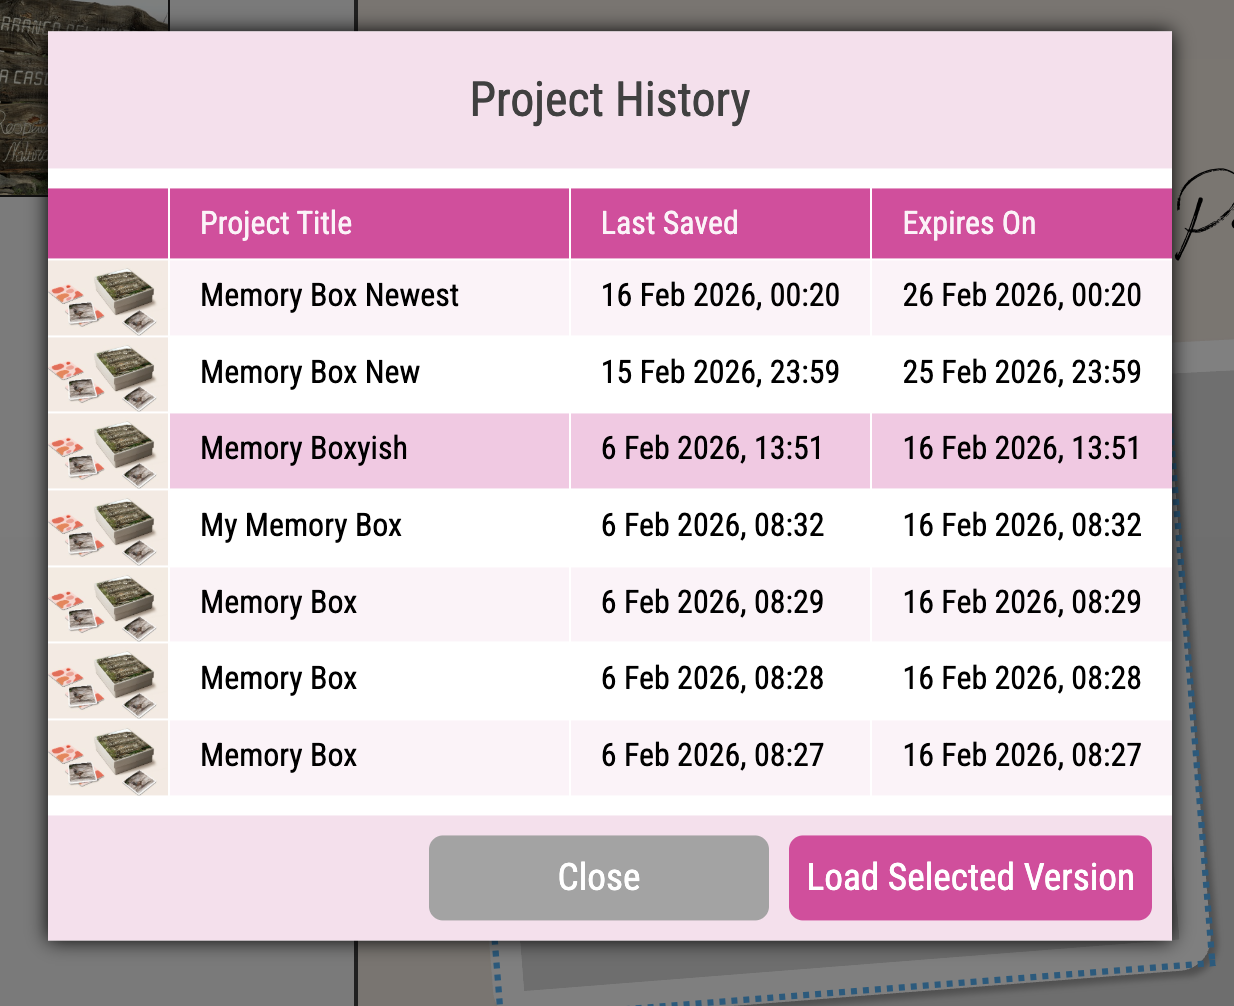Click the thumbnail beside the 08:28 Memory Box
Screen dimensions: 1234x1006
[107, 680]
